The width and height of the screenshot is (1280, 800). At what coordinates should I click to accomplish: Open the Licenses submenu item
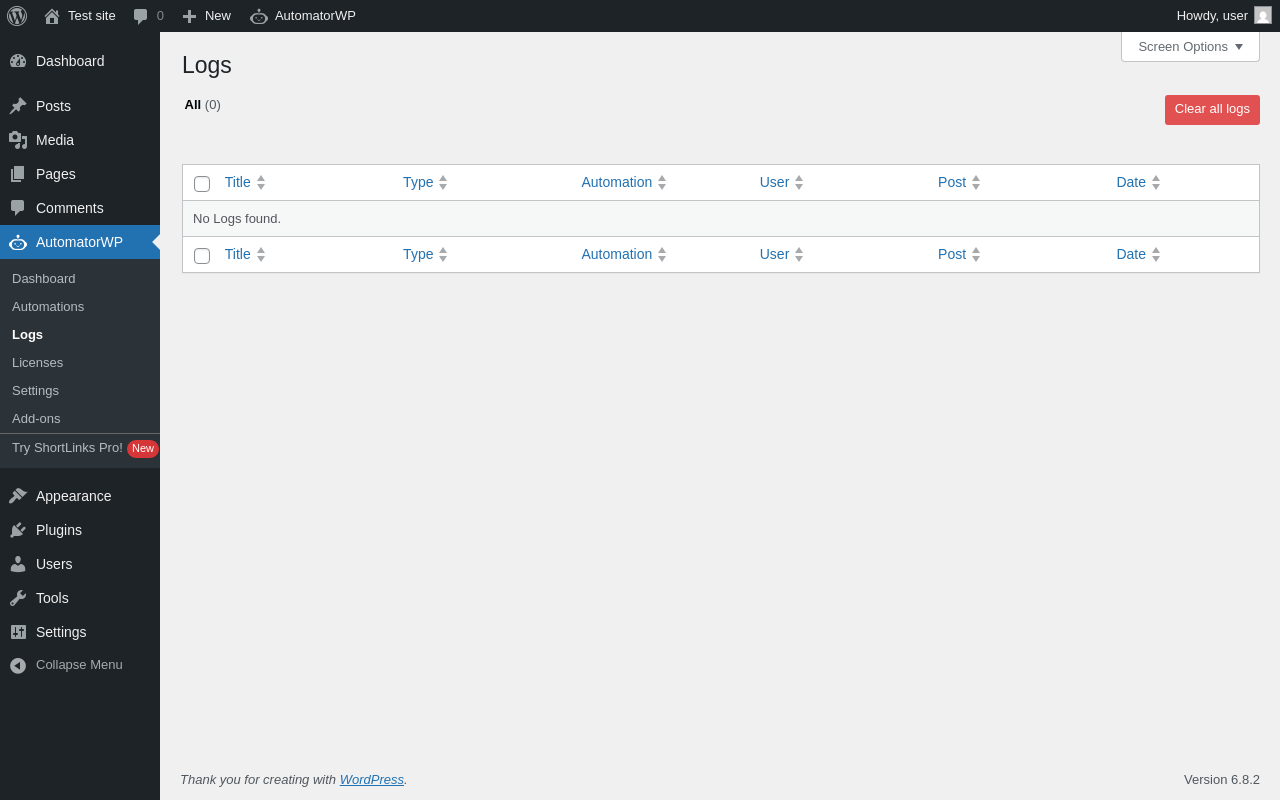(37, 363)
